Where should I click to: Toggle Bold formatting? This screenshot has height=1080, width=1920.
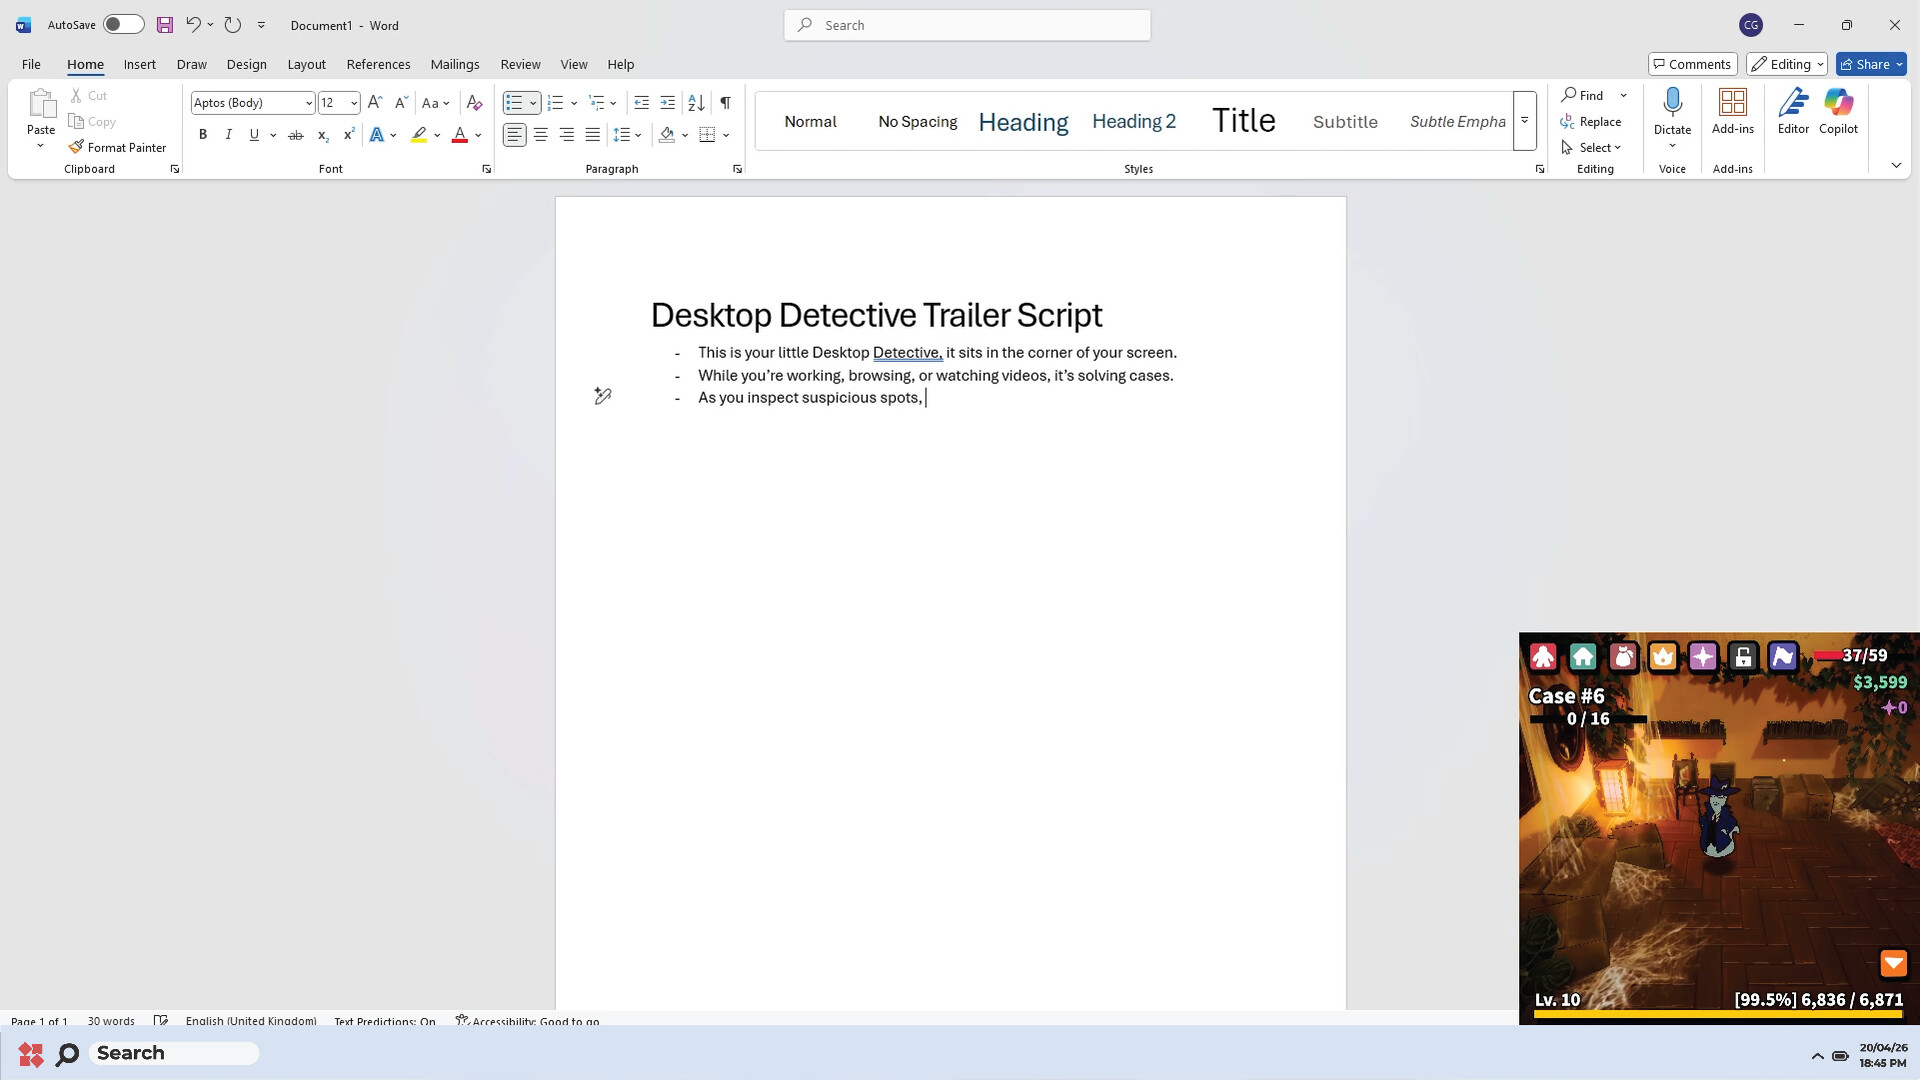pyautogui.click(x=203, y=135)
